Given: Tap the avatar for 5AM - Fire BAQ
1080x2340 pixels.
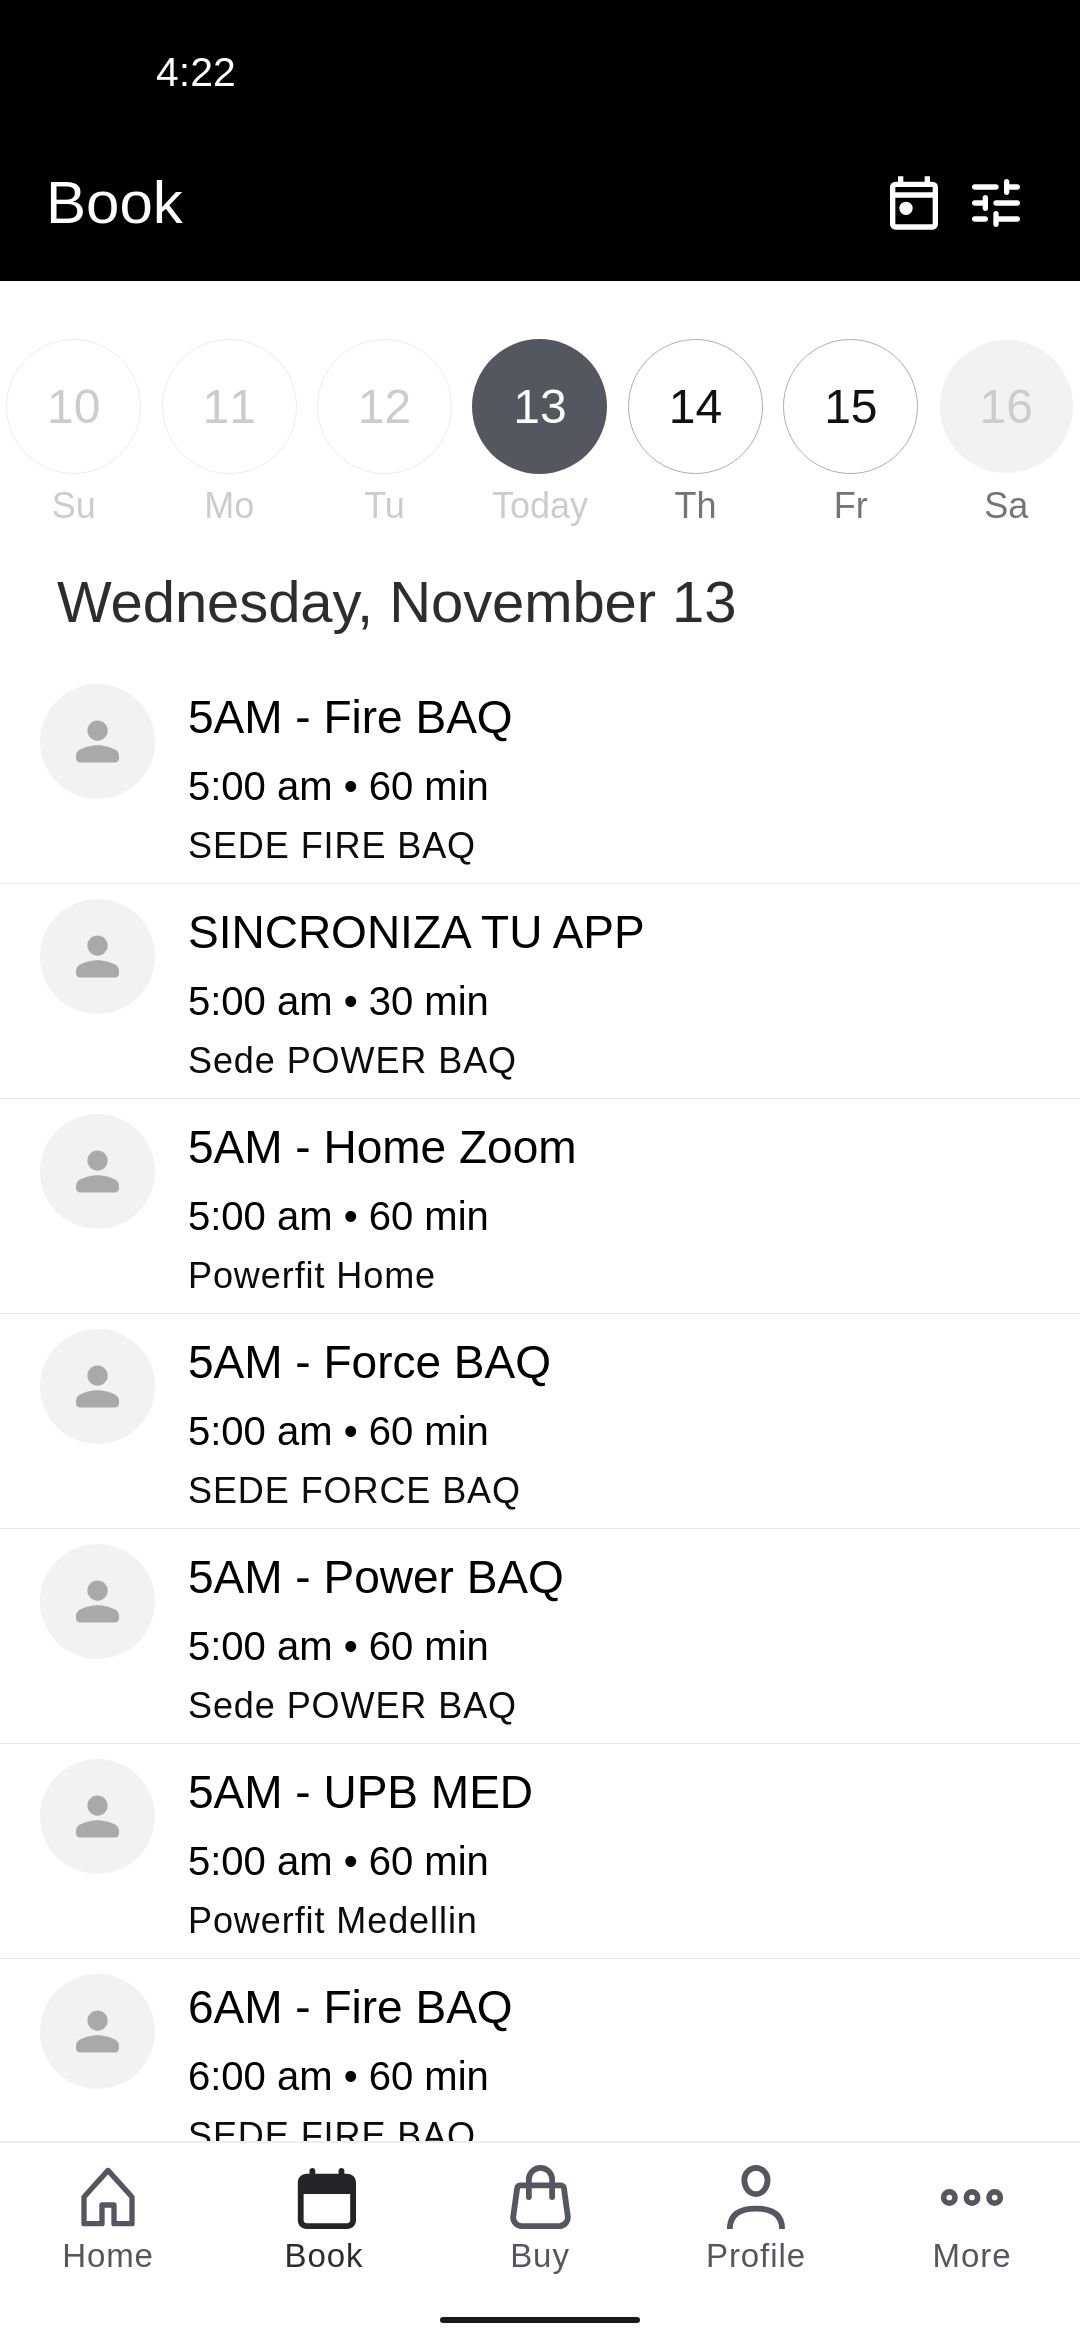Looking at the screenshot, I should pos(97,741).
